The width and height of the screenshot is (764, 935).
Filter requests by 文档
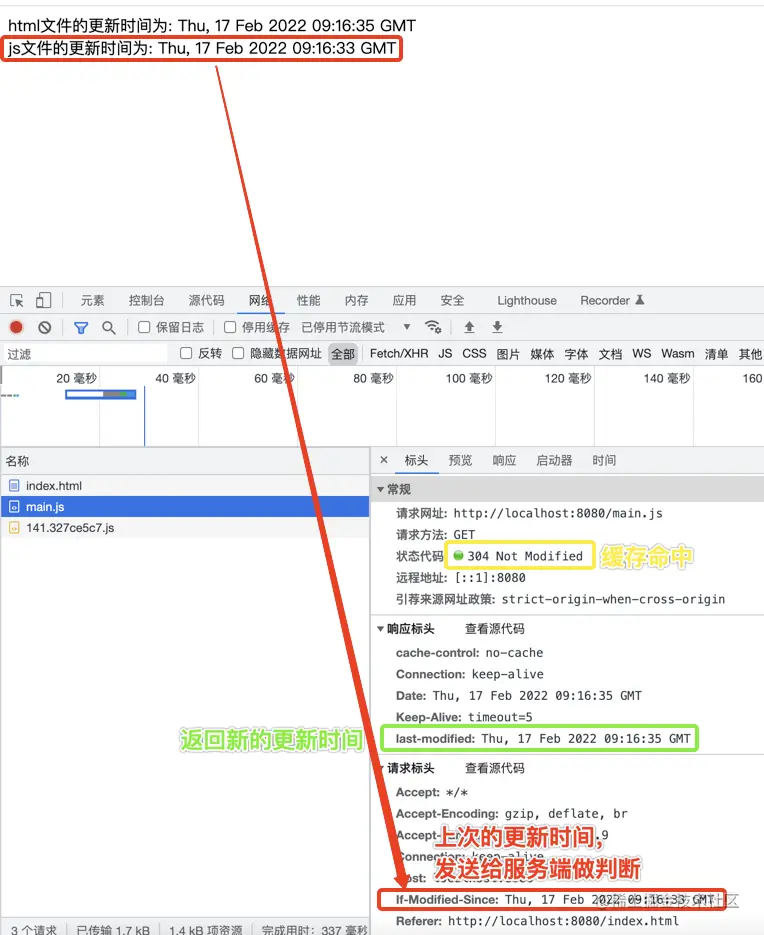point(610,354)
